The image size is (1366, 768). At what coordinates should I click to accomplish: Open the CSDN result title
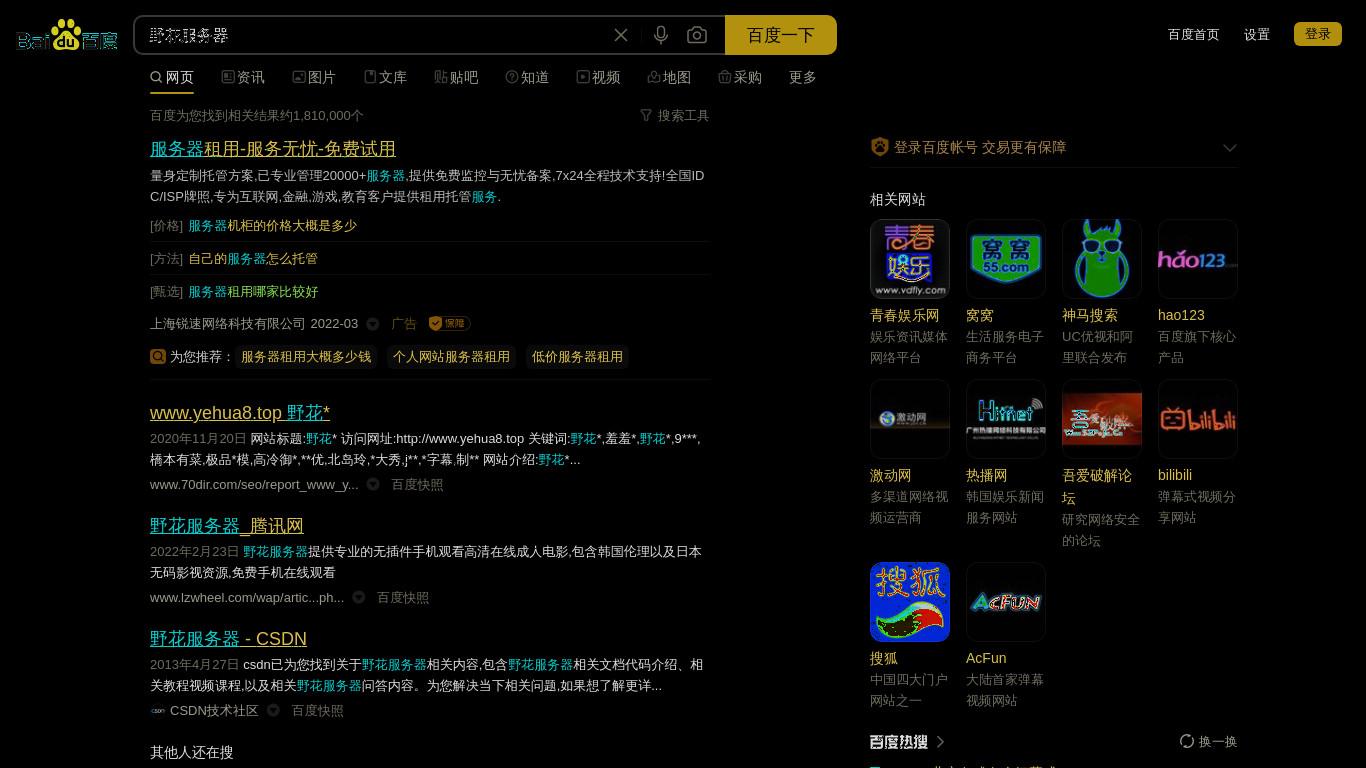tap(228, 638)
